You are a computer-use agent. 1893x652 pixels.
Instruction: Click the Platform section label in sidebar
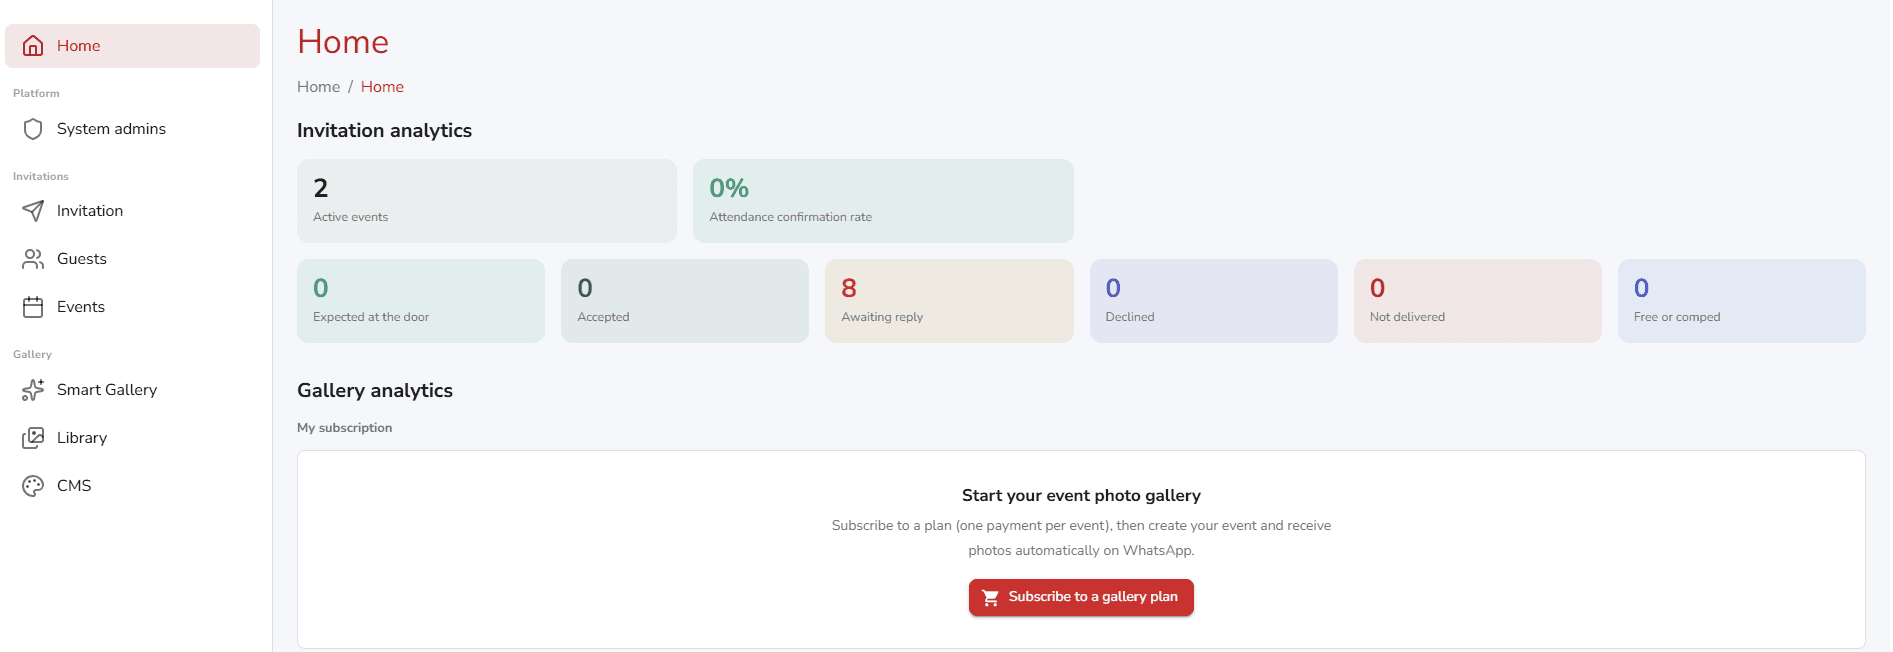[x=36, y=94]
